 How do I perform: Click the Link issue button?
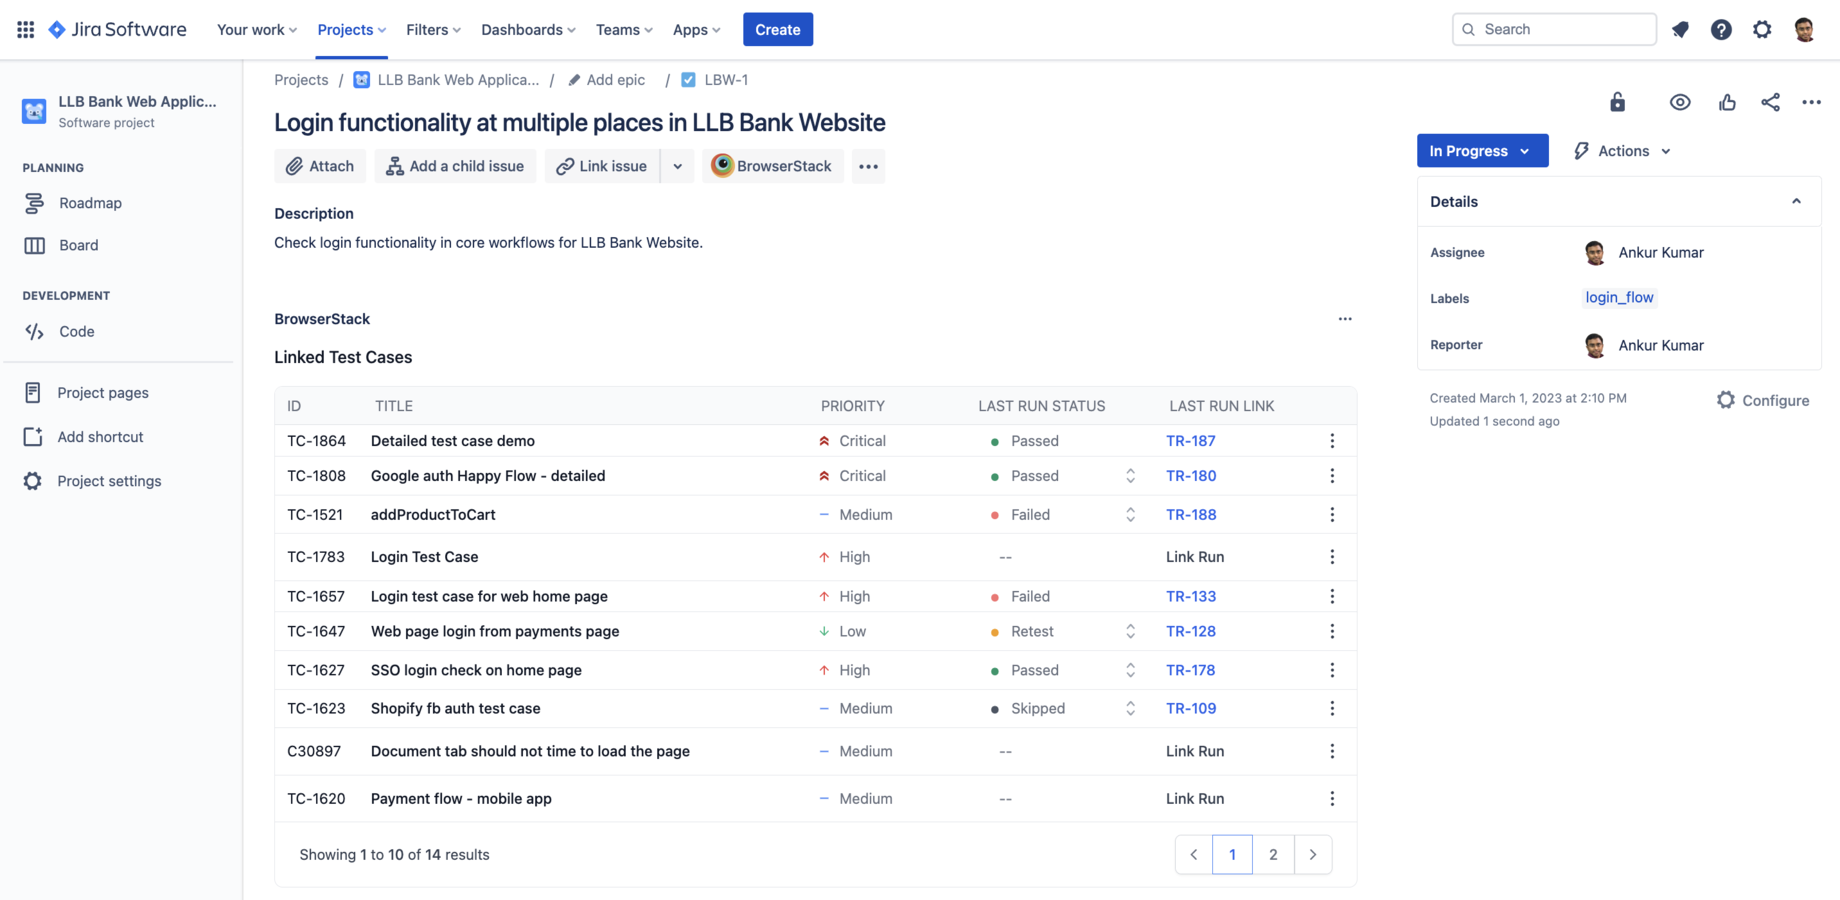pyautogui.click(x=602, y=166)
